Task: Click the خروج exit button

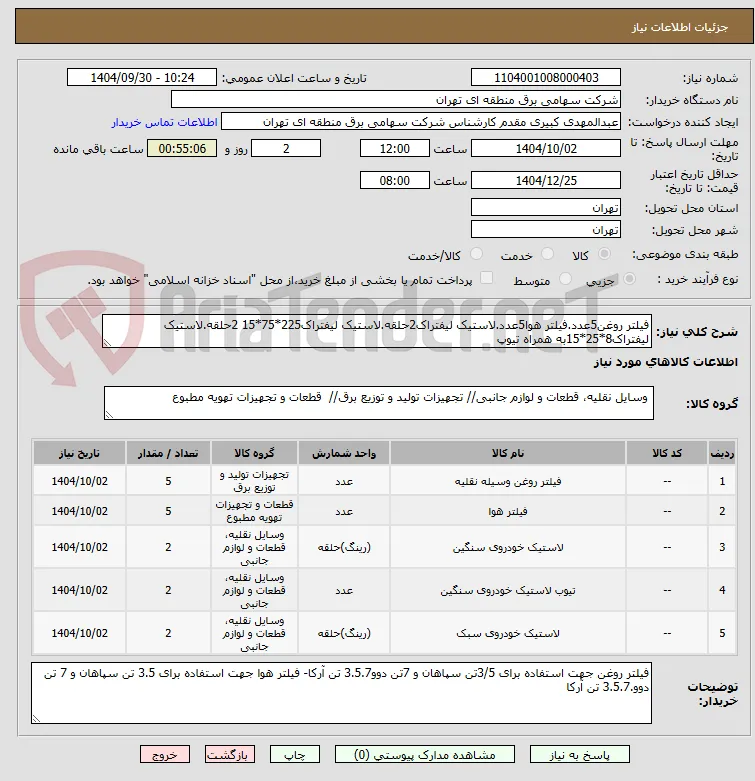Action: [165, 755]
